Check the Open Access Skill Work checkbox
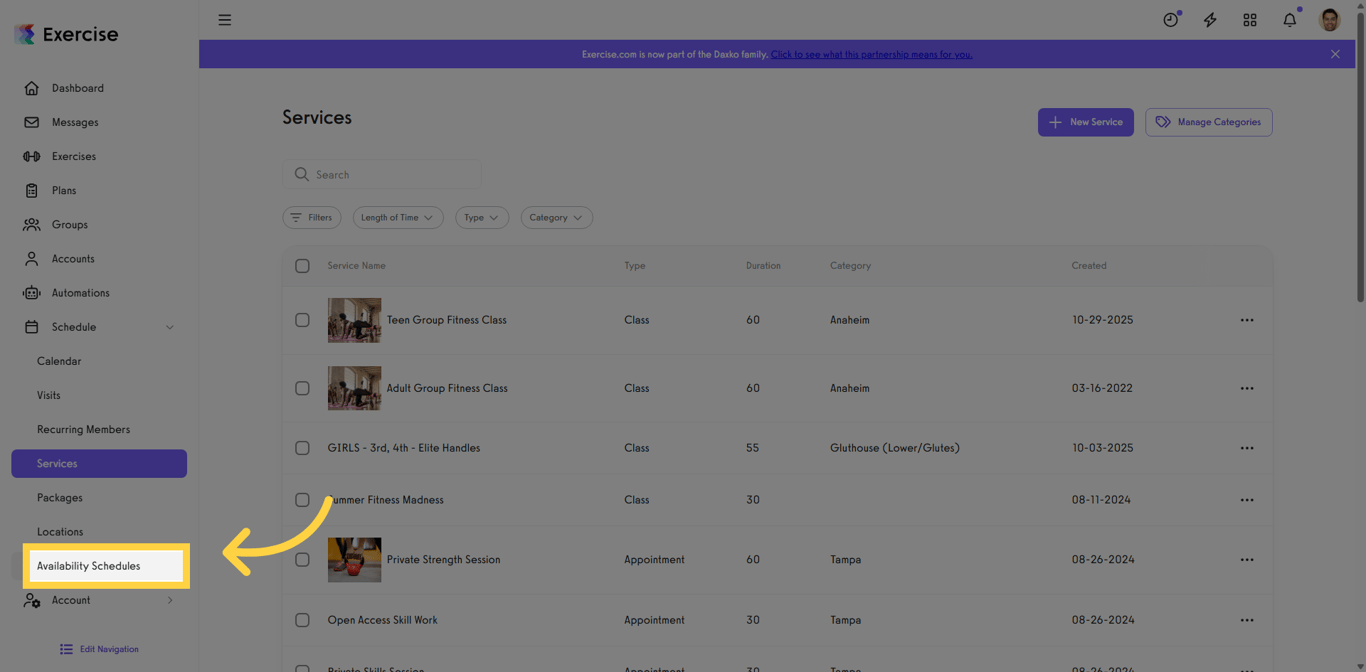The width and height of the screenshot is (1366, 672). click(x=302, y=620)
